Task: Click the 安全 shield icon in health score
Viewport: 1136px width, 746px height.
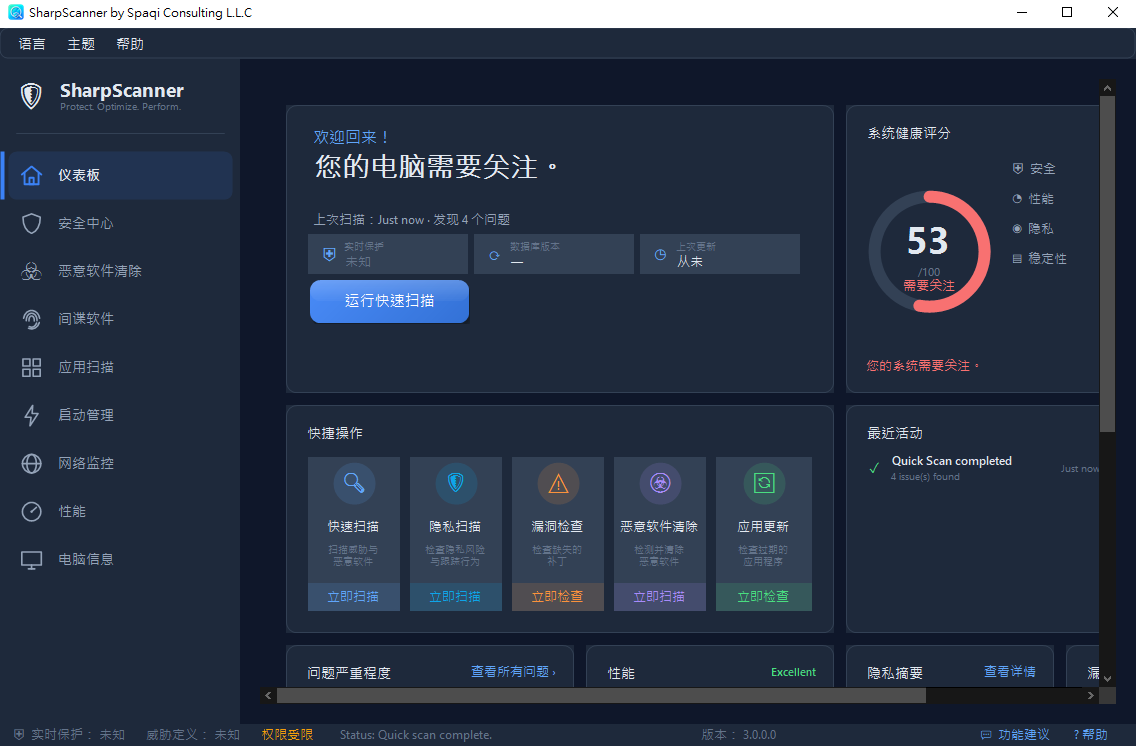Action: (1018, 169)
